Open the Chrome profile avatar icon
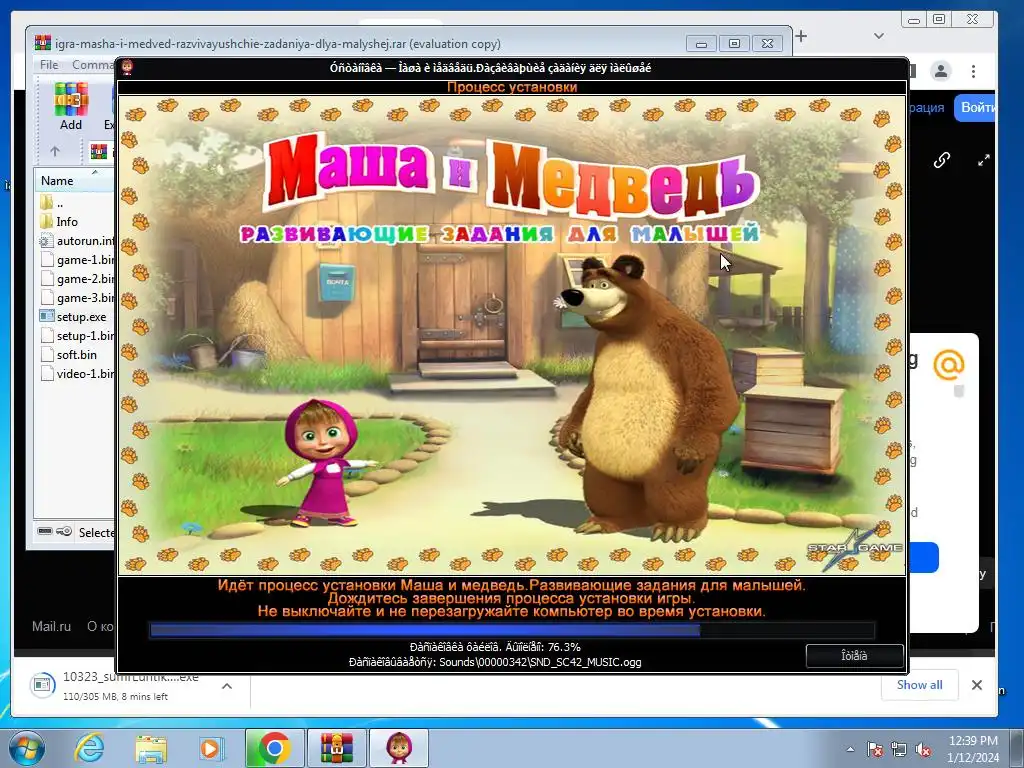 coord(941,71)
